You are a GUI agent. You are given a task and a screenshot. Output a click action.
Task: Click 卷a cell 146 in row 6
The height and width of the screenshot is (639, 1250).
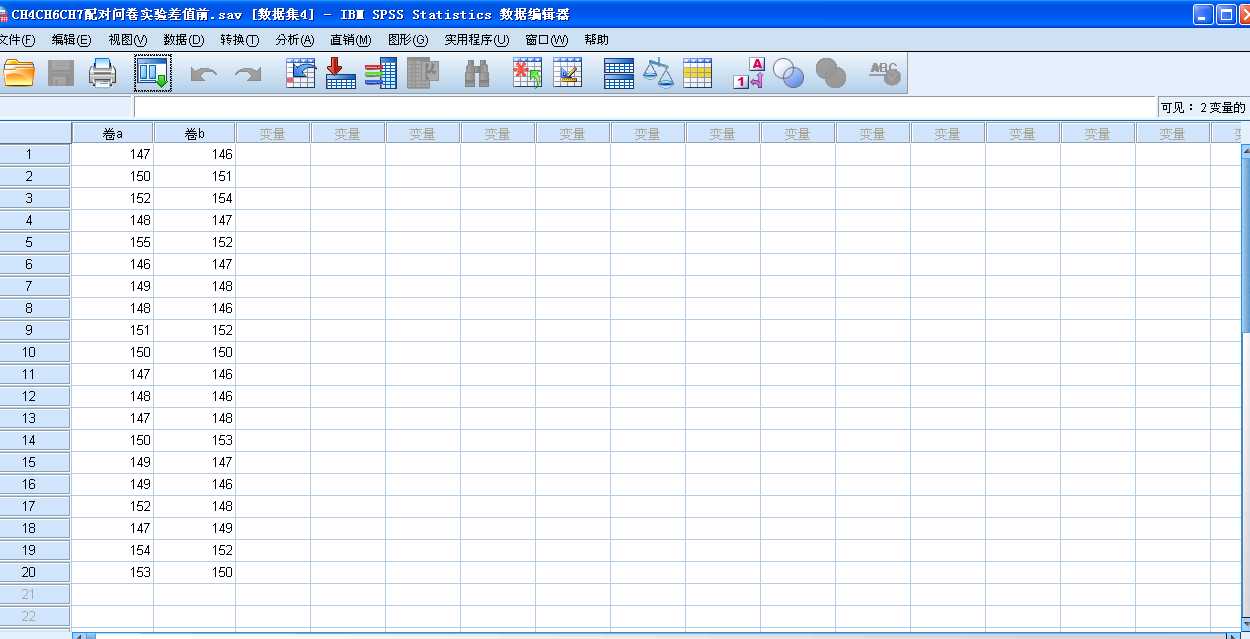point(112,264)
